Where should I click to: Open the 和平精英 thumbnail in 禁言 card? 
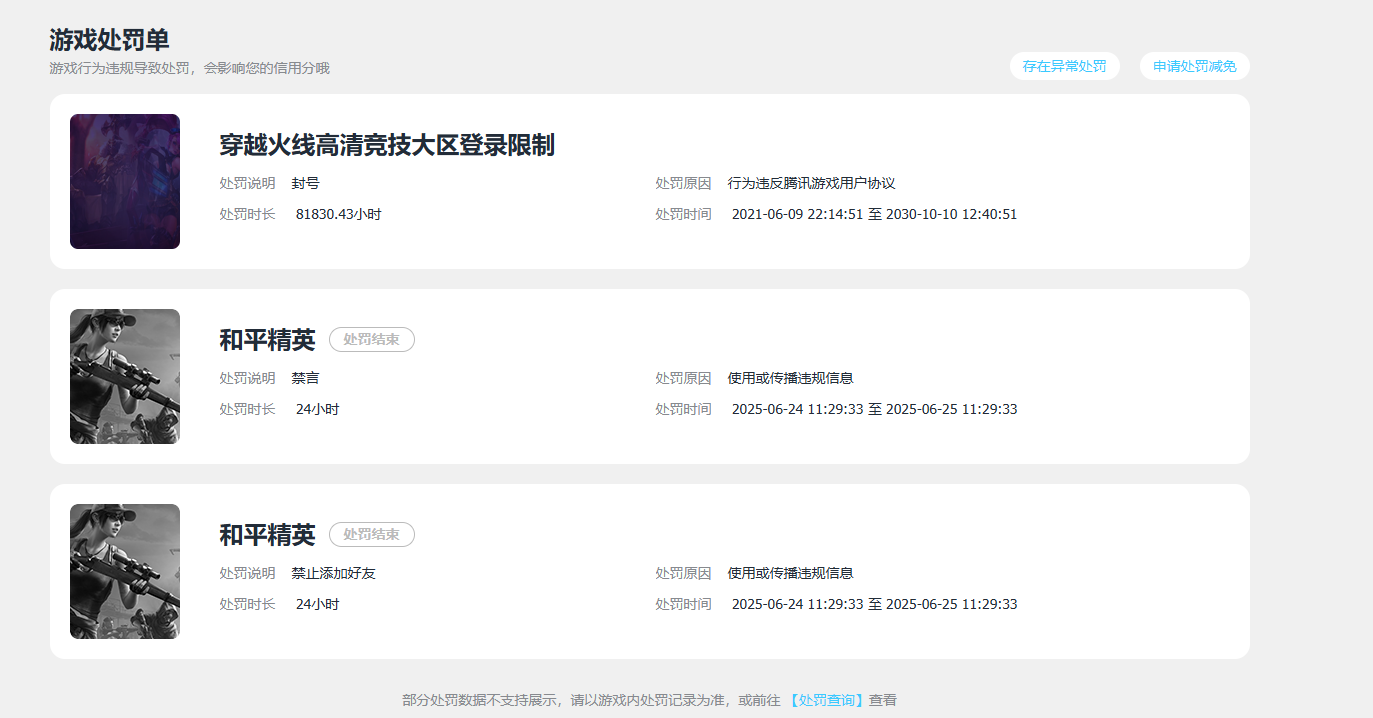pyautogui.click(x=125, y=376)
